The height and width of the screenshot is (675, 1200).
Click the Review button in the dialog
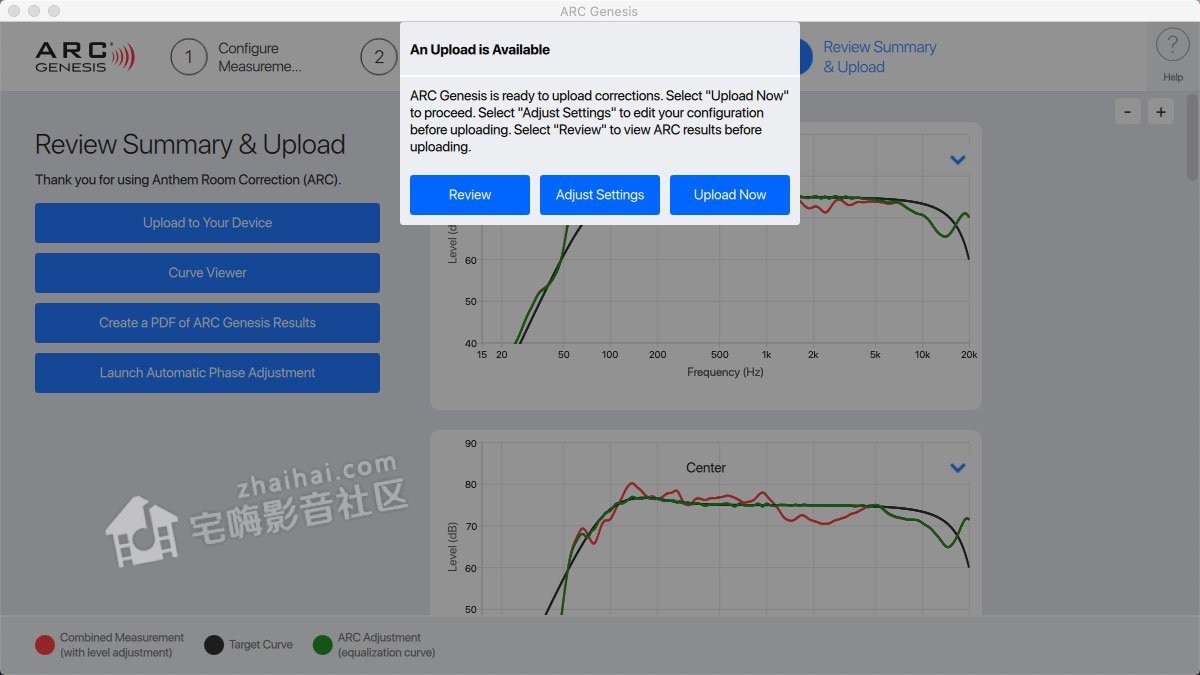click(470, 195)
